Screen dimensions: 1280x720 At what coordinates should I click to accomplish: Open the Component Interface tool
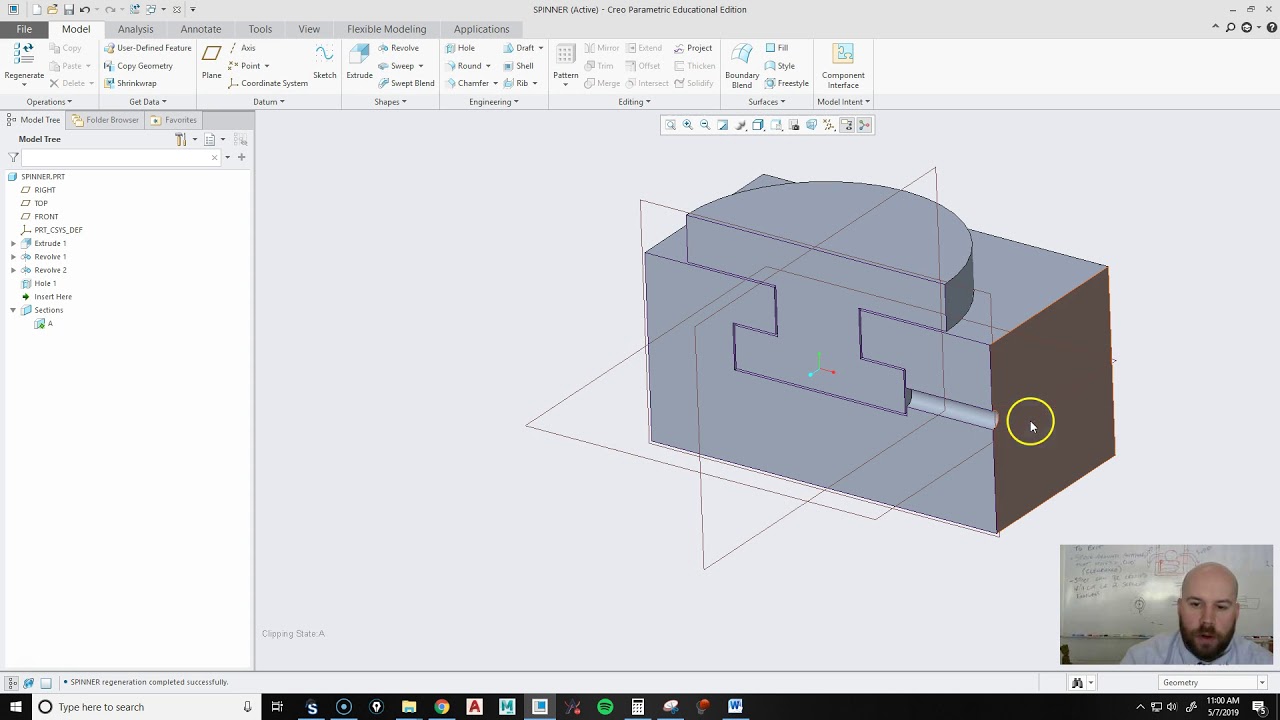click(843, 66)
